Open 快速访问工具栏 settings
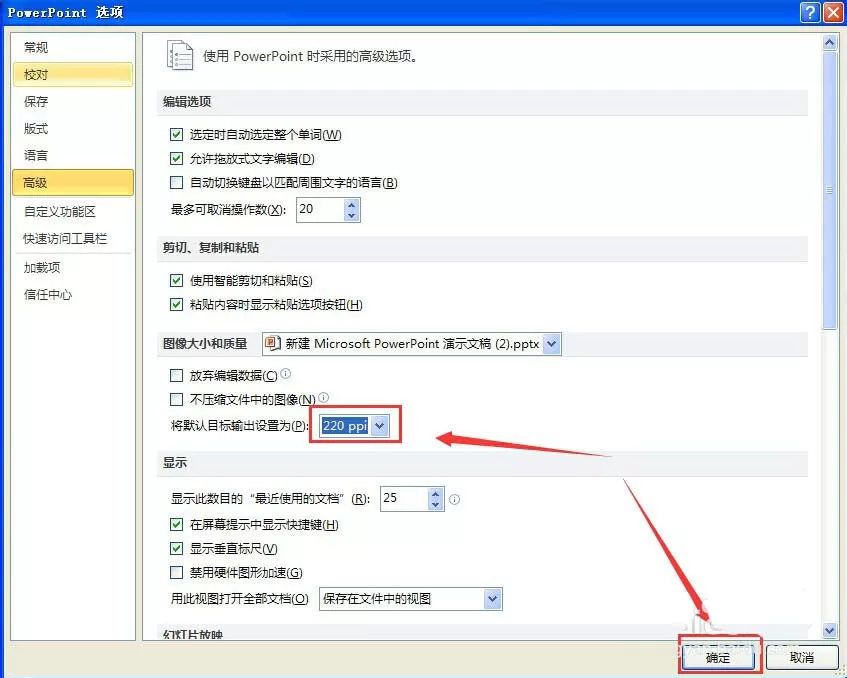The width and height of the screenshot is (847, 678). (x=72, y=238)
